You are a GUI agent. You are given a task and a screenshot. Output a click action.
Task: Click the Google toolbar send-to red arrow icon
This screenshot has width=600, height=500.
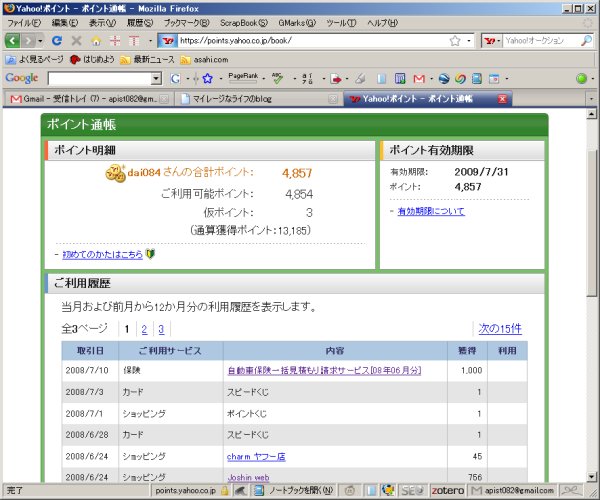336,79
